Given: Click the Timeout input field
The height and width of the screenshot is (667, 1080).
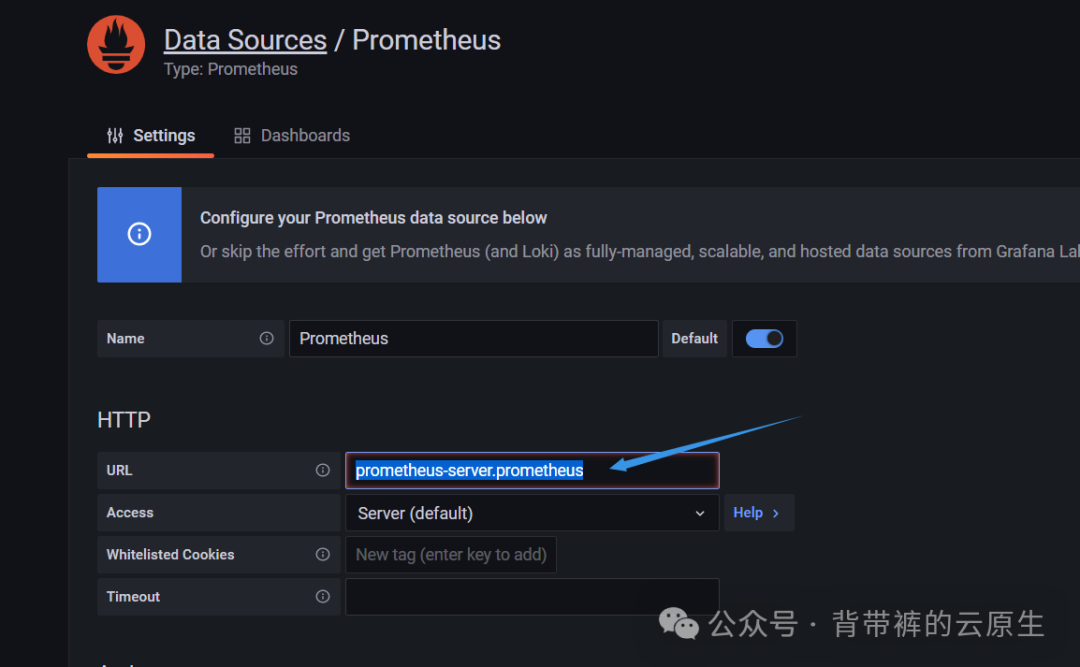Looking at the screenshot, I should (x=532, y=596).
